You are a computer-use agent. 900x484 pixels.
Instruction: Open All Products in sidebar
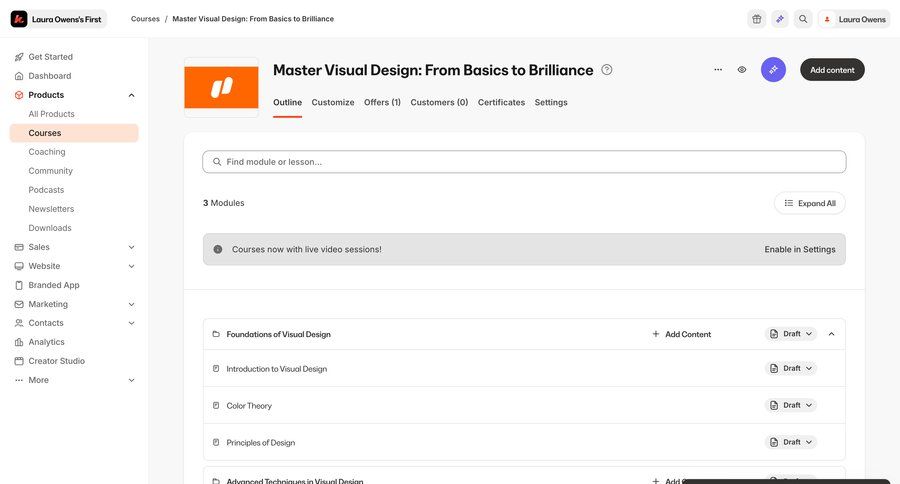click(x=52, y=114)
